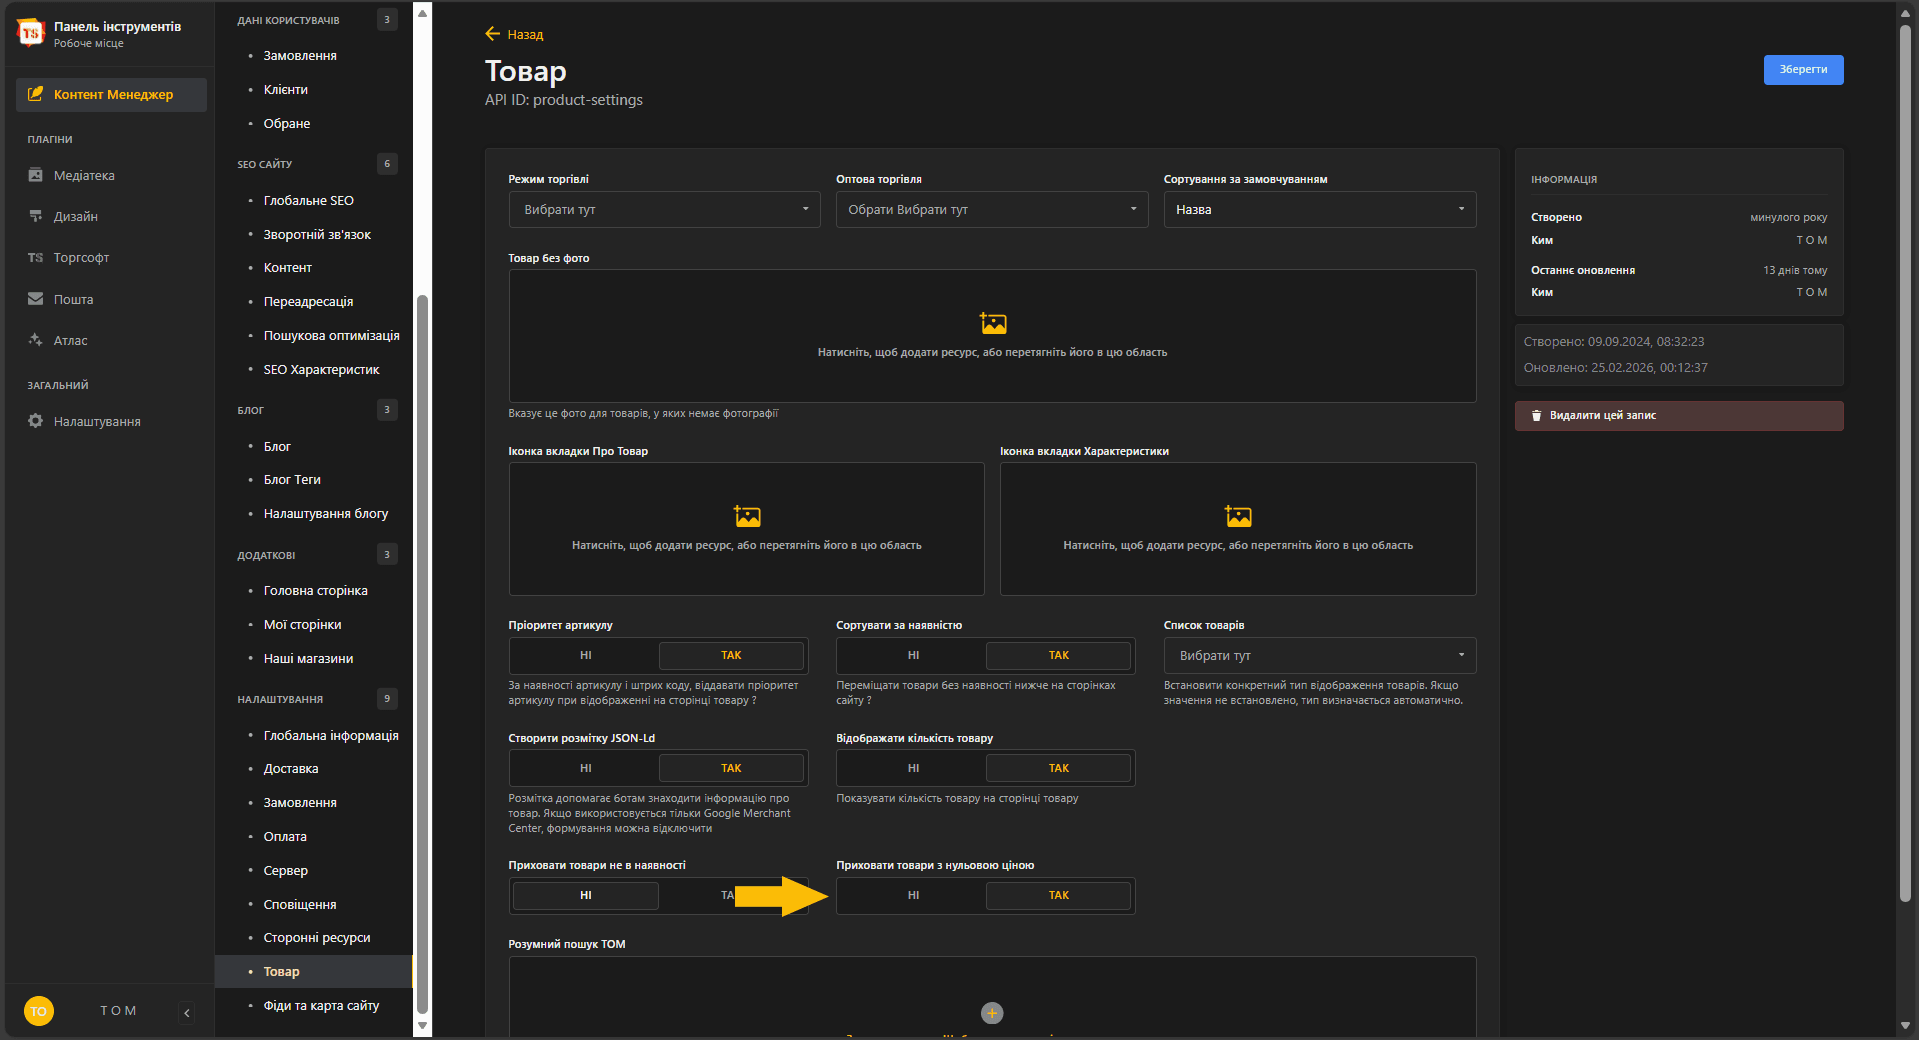Open Медіатека from the sidebar
The width and height of the screenshot is (1919, 1040).
84,175
